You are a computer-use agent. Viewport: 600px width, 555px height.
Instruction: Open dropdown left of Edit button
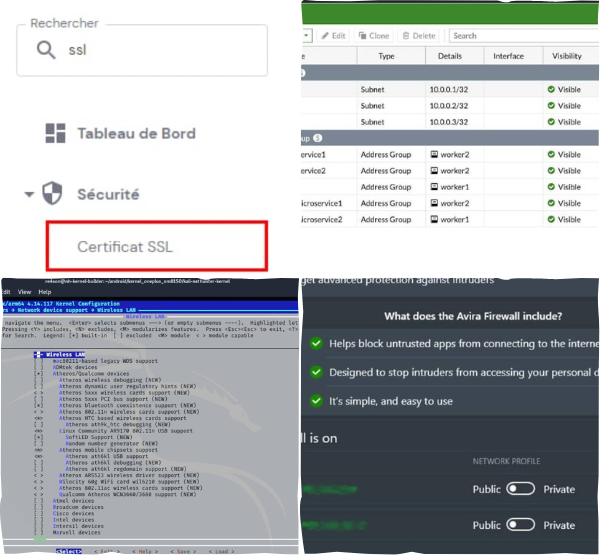click(308, 36)
